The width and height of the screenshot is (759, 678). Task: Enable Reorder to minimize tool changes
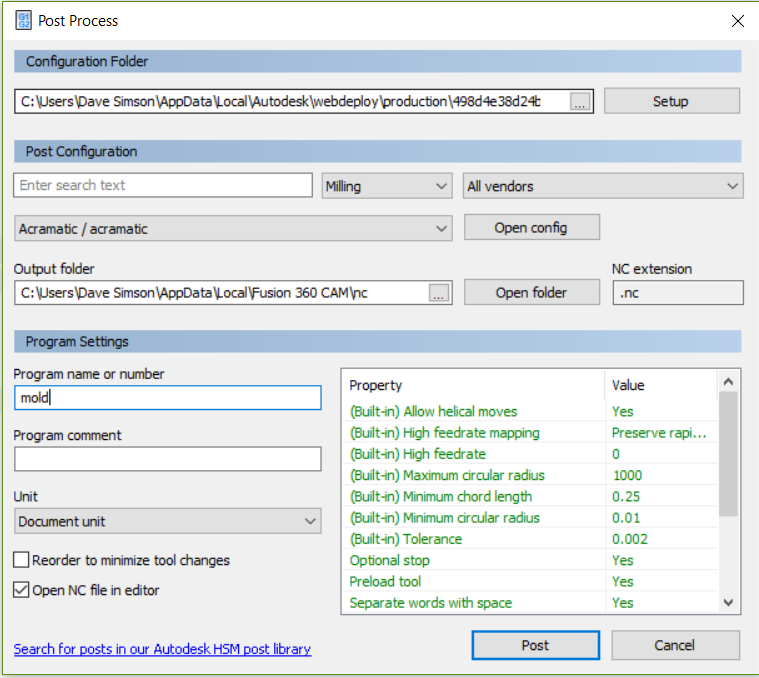(22, 560)
